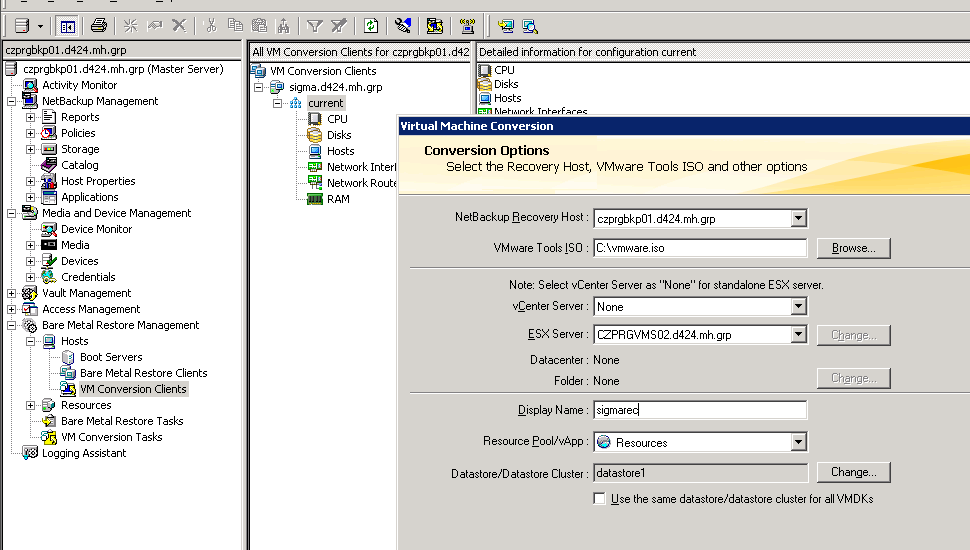970x550 pixels.
Task: Expand the Policies node
Action: click(30, 134)
